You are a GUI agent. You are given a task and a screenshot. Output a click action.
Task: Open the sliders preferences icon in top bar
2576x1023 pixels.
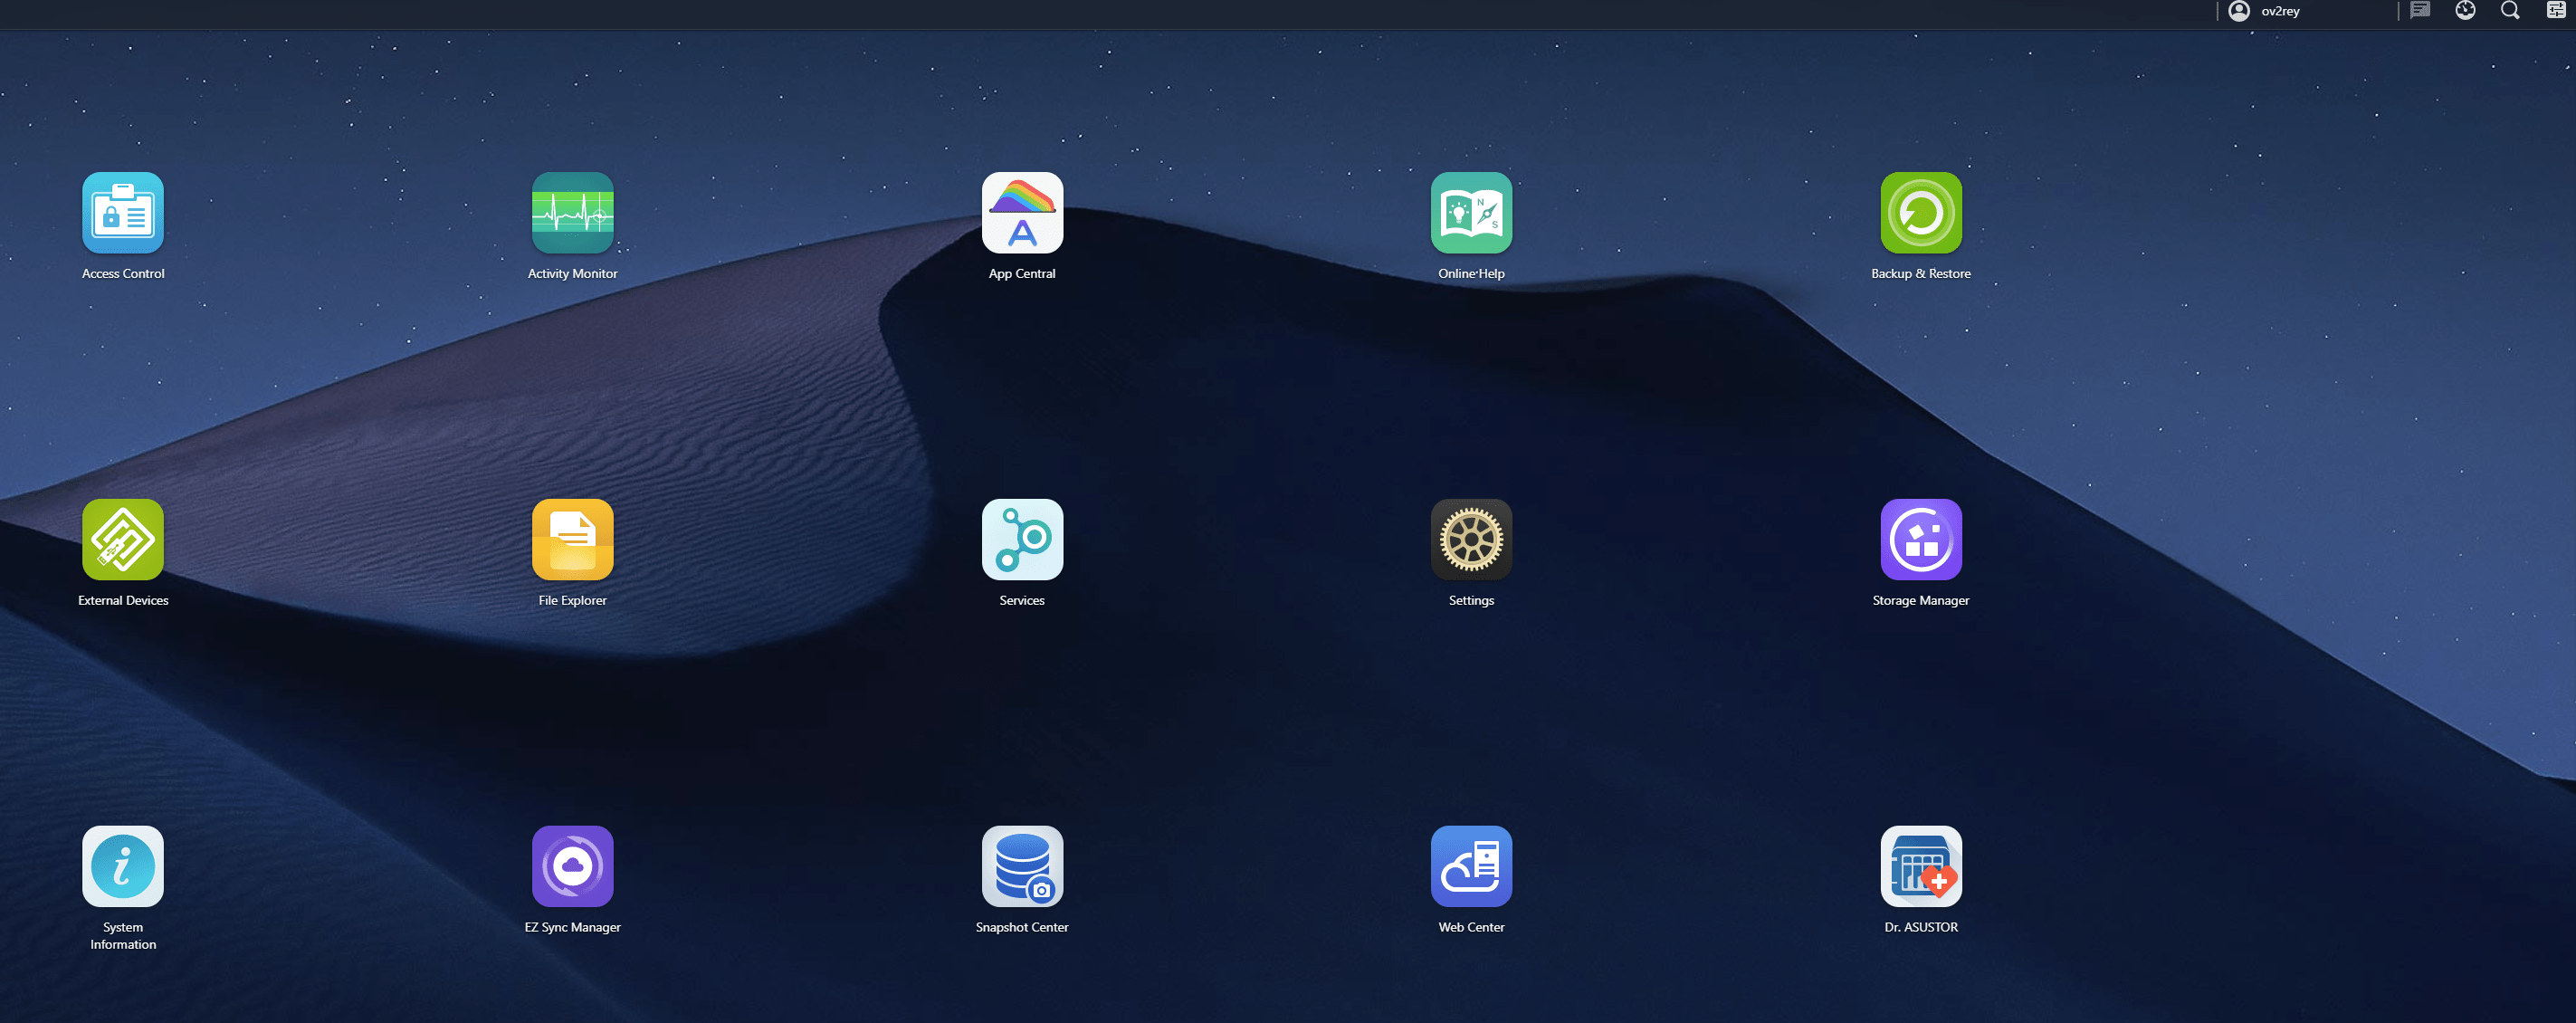click(x=2555, y=11)
